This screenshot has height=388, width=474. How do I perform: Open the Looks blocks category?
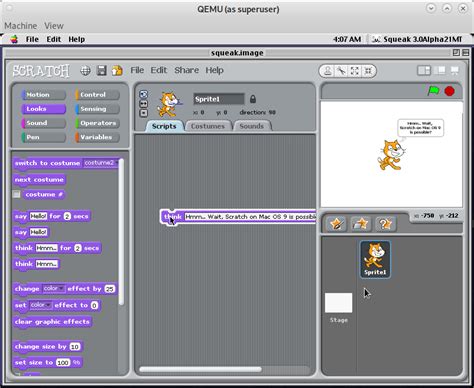44,109
